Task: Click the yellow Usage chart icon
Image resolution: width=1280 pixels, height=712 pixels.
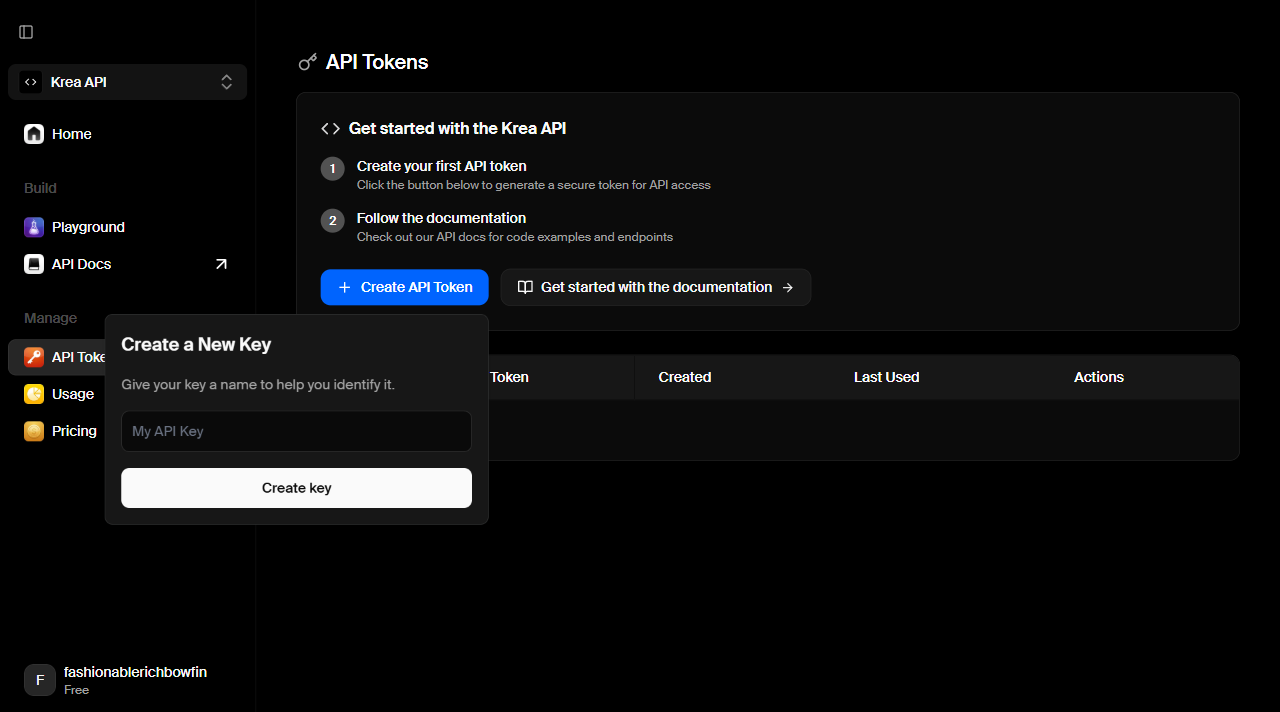Action: (34, 394)
